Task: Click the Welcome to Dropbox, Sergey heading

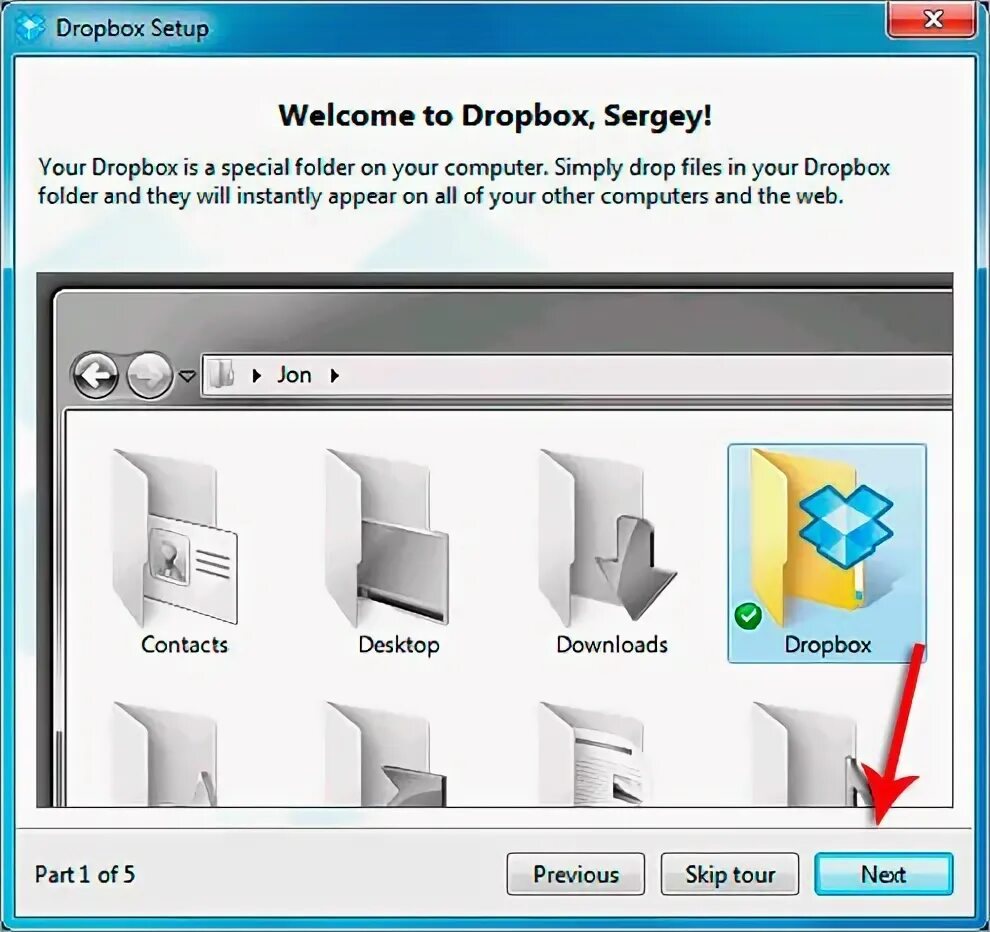Action: [496, 116]
